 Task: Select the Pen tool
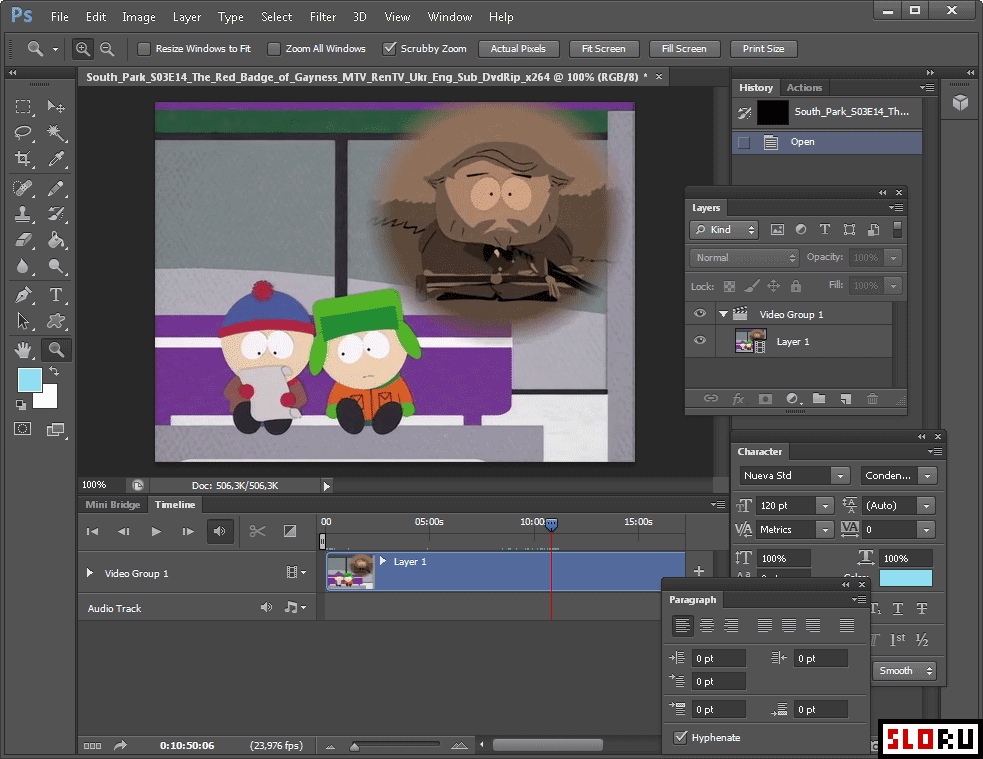coord(23,295)
